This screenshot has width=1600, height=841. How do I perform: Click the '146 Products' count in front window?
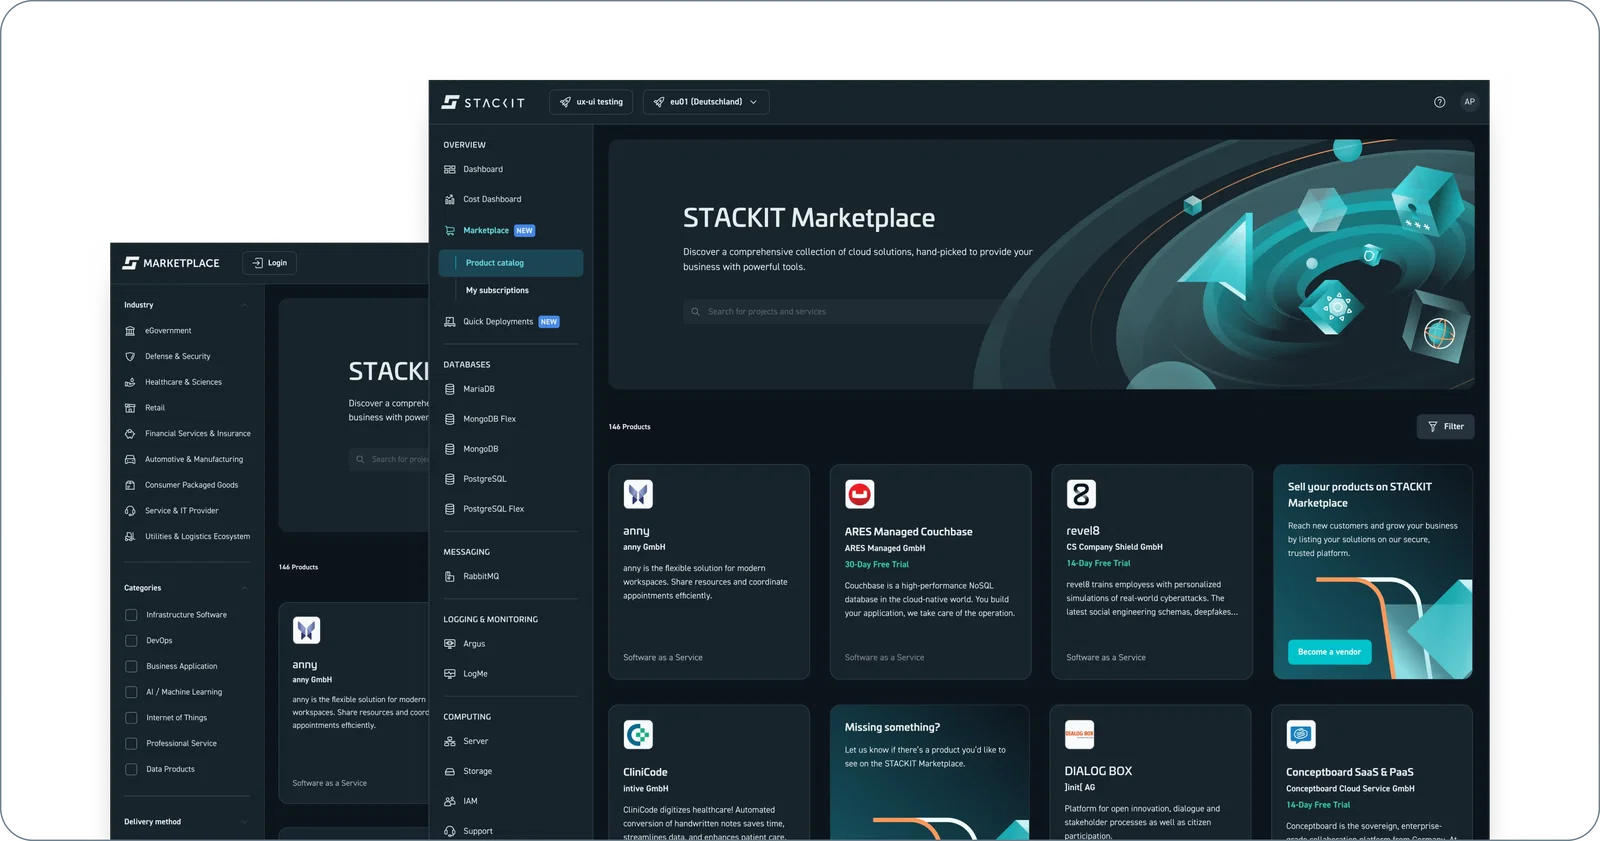click(x=630, y=427)
